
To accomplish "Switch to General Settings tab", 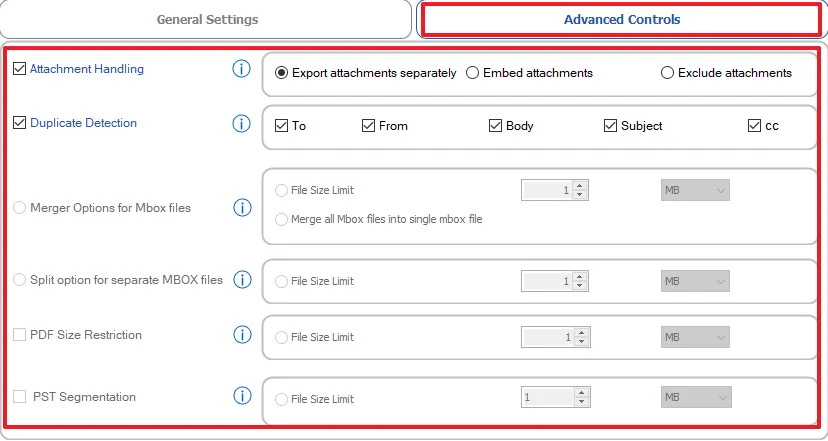I will [x=206, y=20].
